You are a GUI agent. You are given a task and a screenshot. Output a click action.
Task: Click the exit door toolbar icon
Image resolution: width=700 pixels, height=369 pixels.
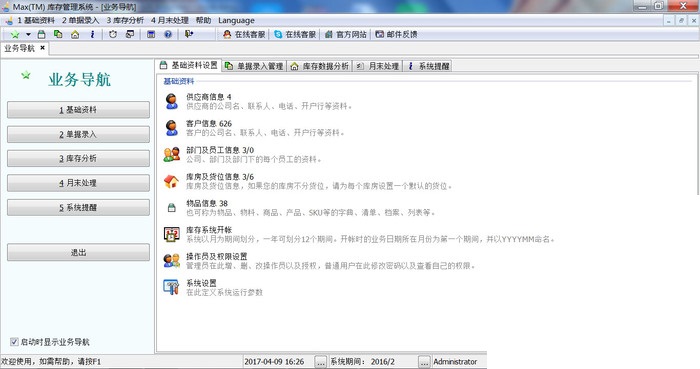coord(189,34)
